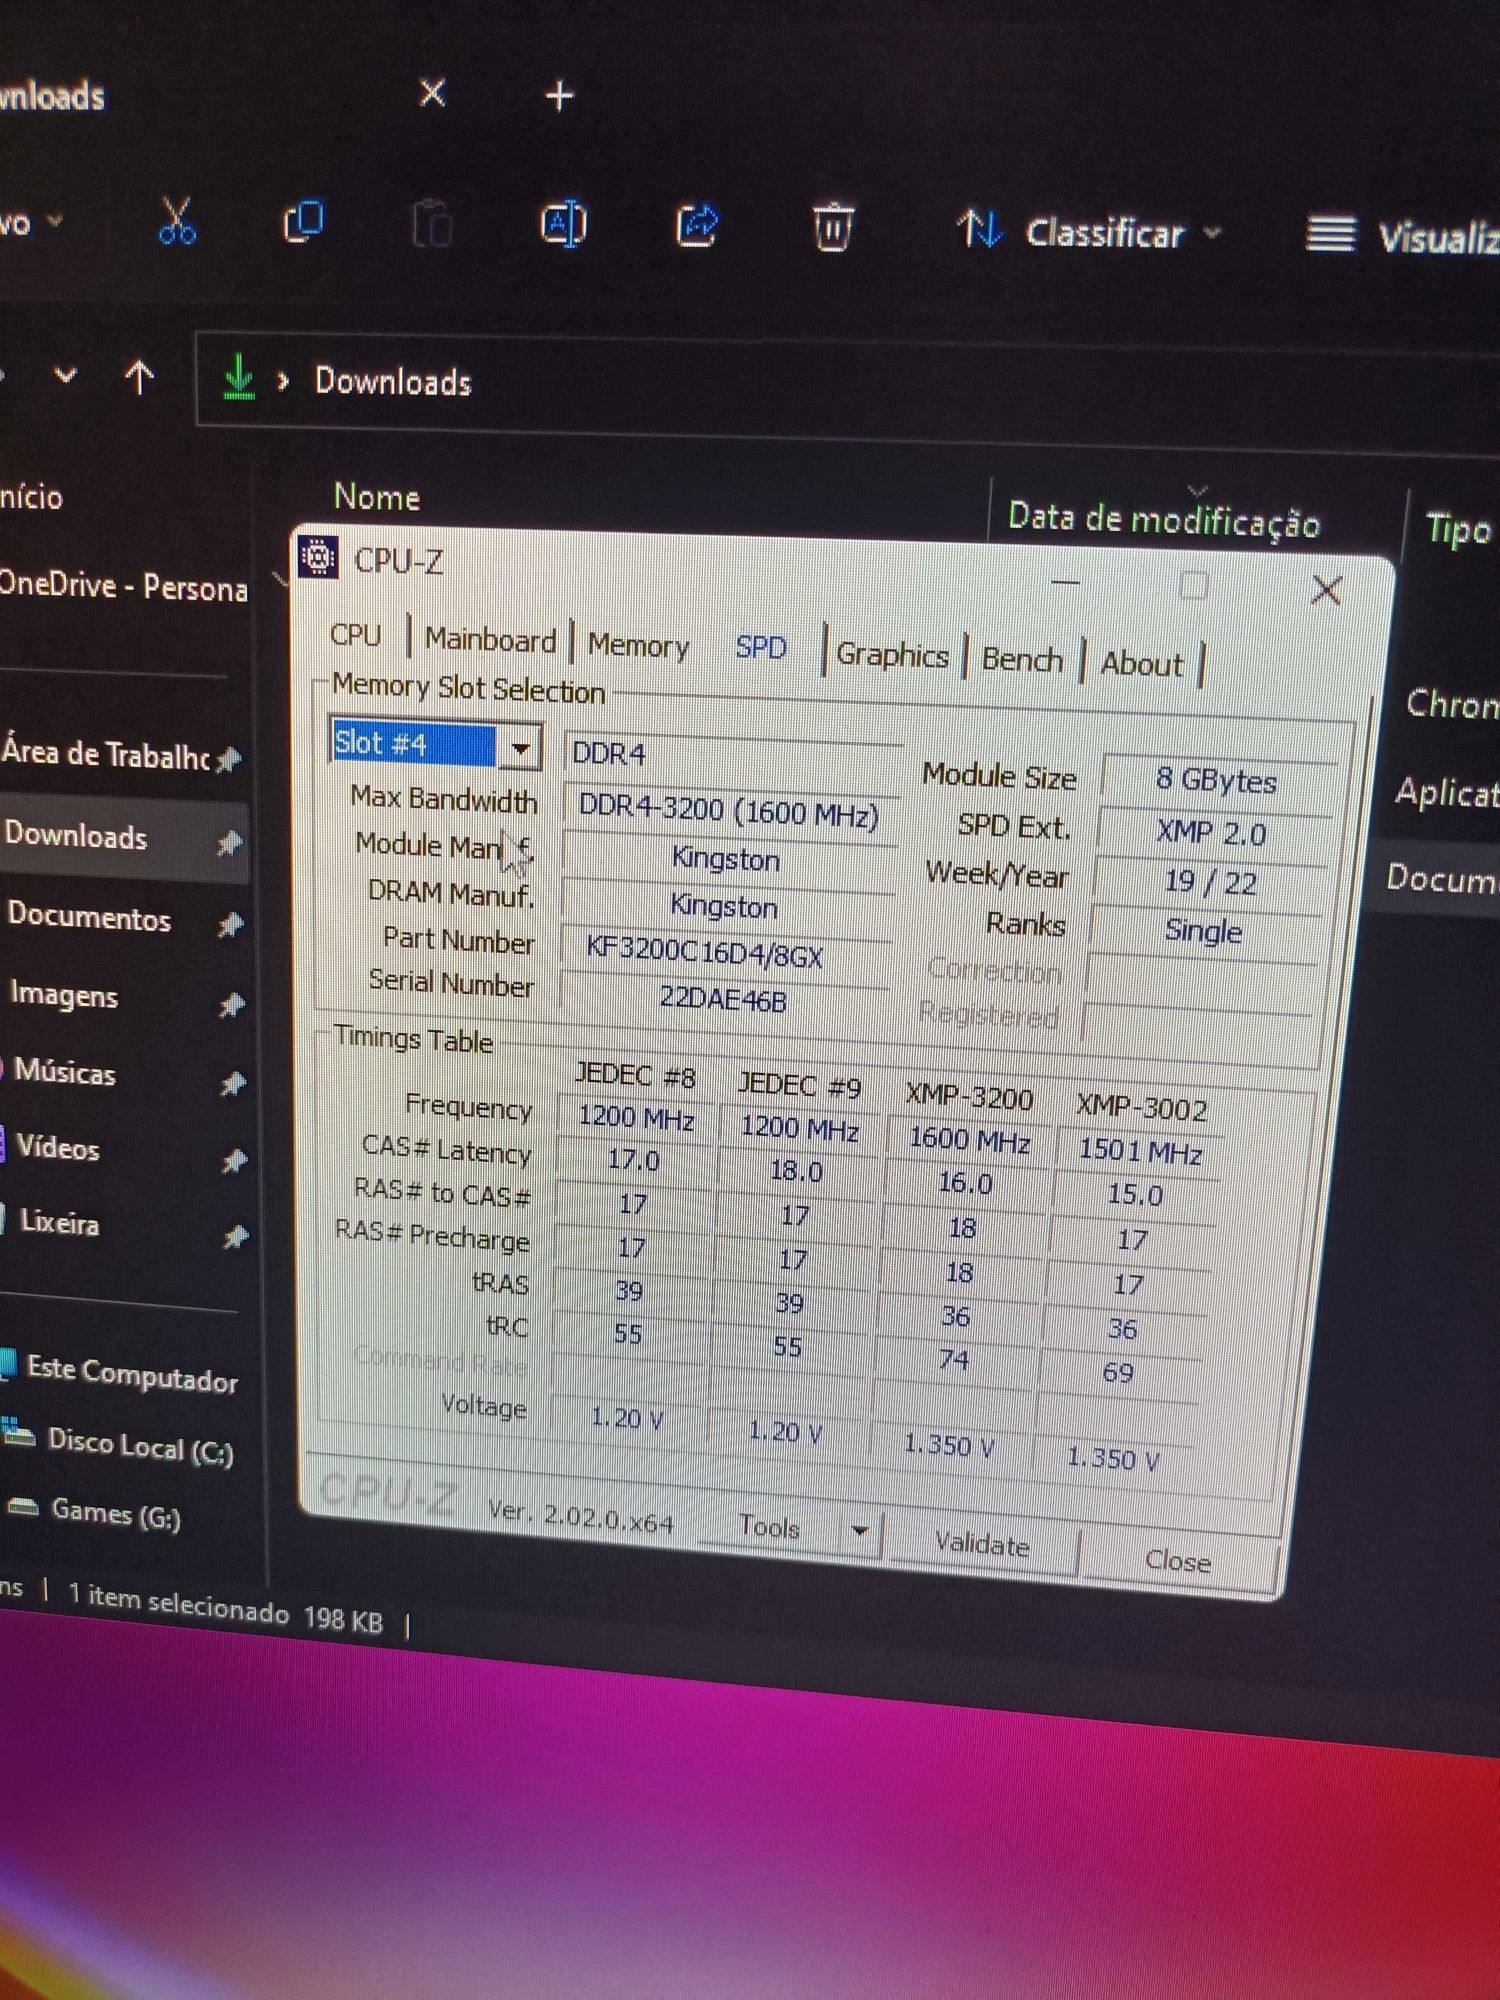Screen dimensions: 1500x2000
Task: Open Disco Local (C:) drive
Action: (140, 1446)
